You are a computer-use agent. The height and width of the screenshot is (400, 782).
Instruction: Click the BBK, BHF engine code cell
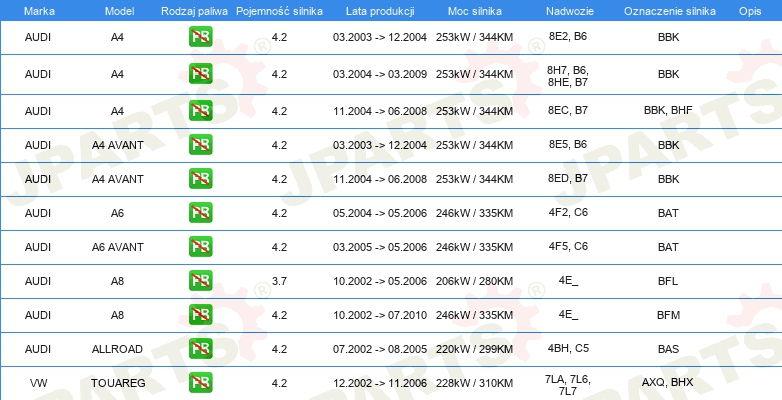pyautogui.click(x=668, y=111)
